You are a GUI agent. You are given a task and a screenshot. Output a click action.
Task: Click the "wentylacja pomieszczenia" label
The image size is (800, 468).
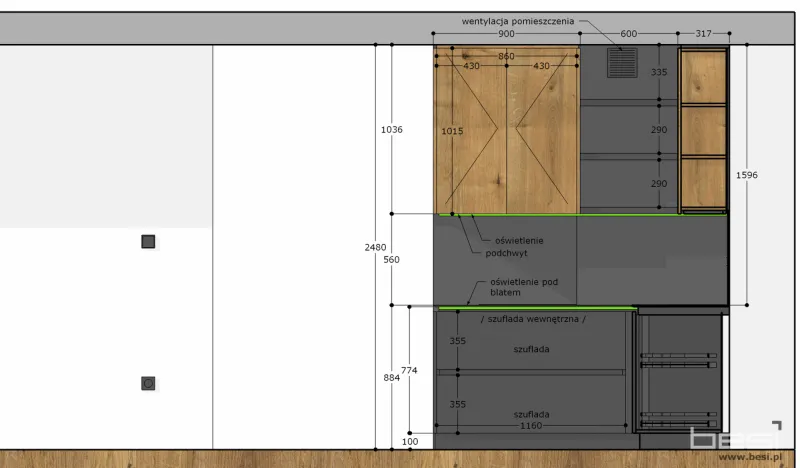click(517, 21)
